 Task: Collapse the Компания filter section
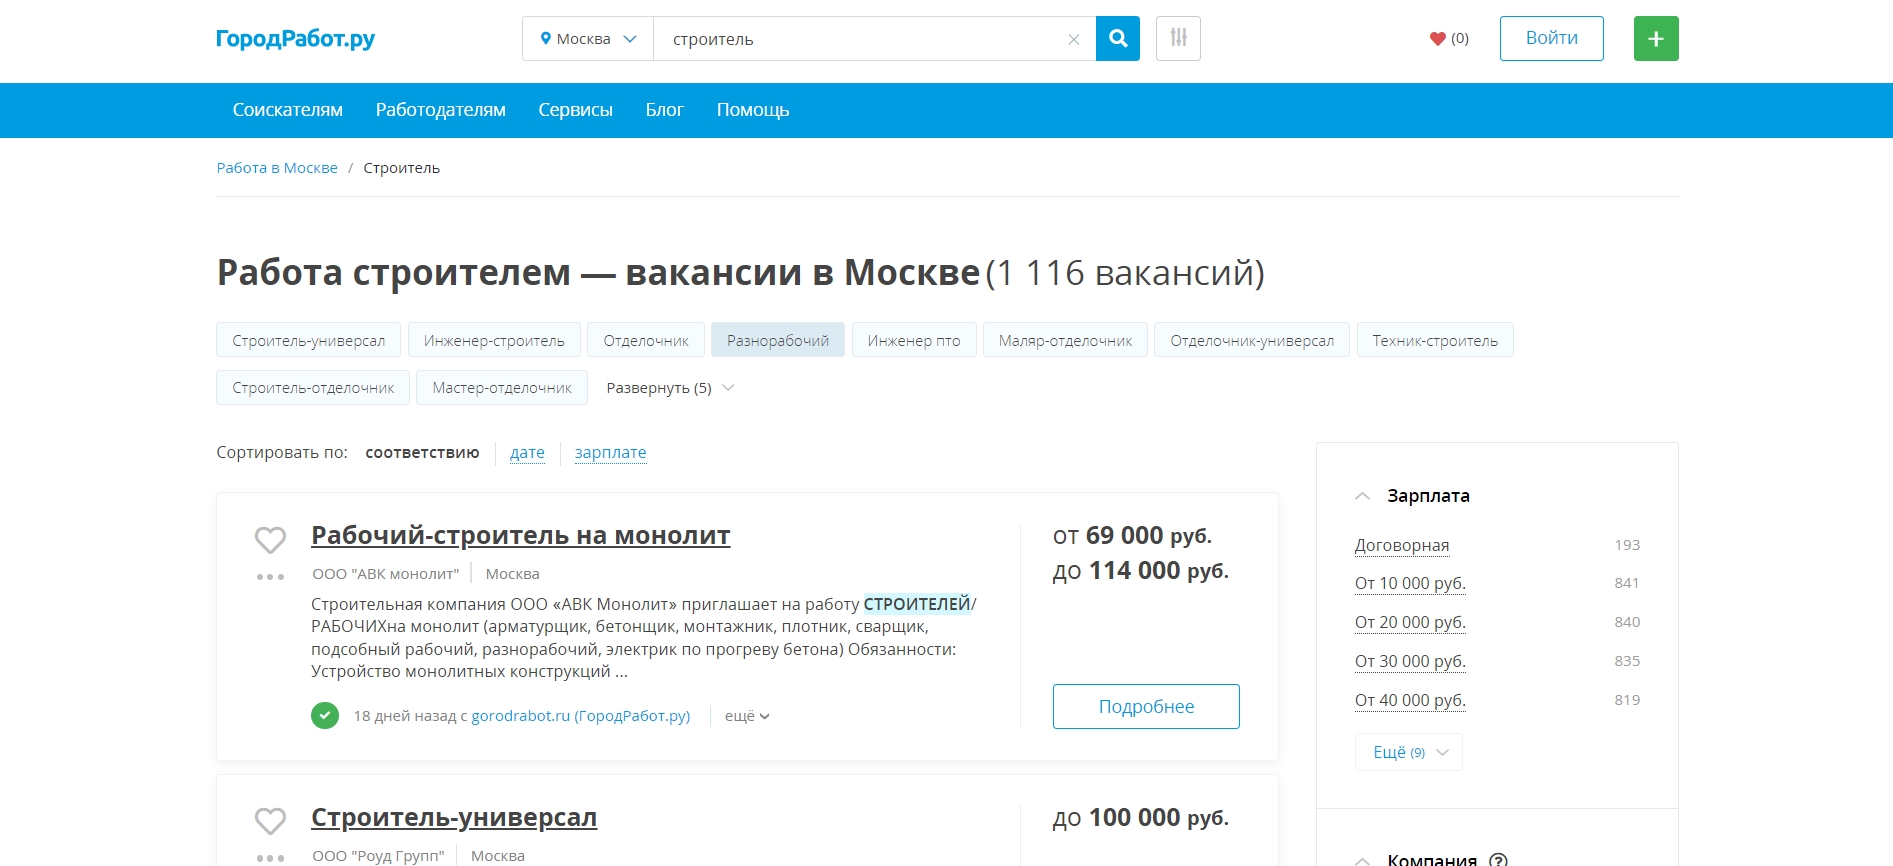point(1362,860)
